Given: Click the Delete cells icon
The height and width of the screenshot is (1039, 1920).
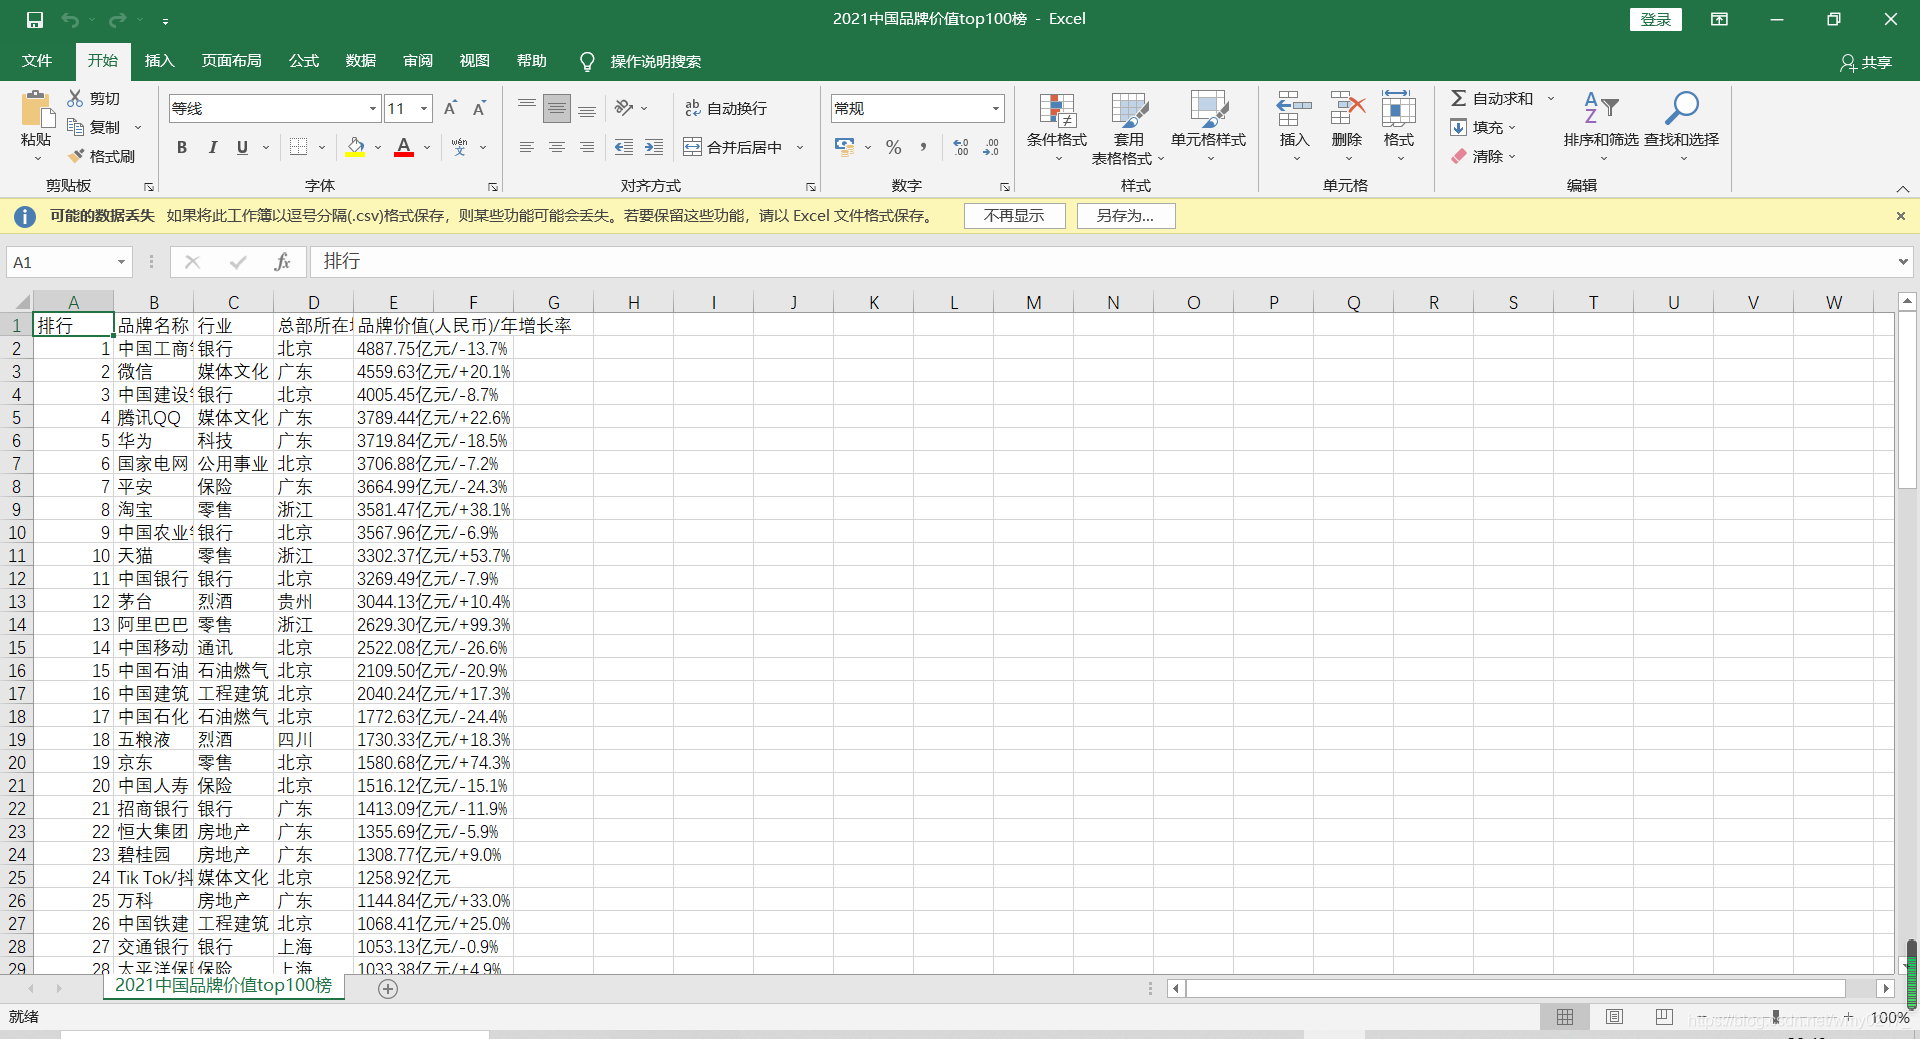Looking at the screenshot, I should coord(1347,108).
